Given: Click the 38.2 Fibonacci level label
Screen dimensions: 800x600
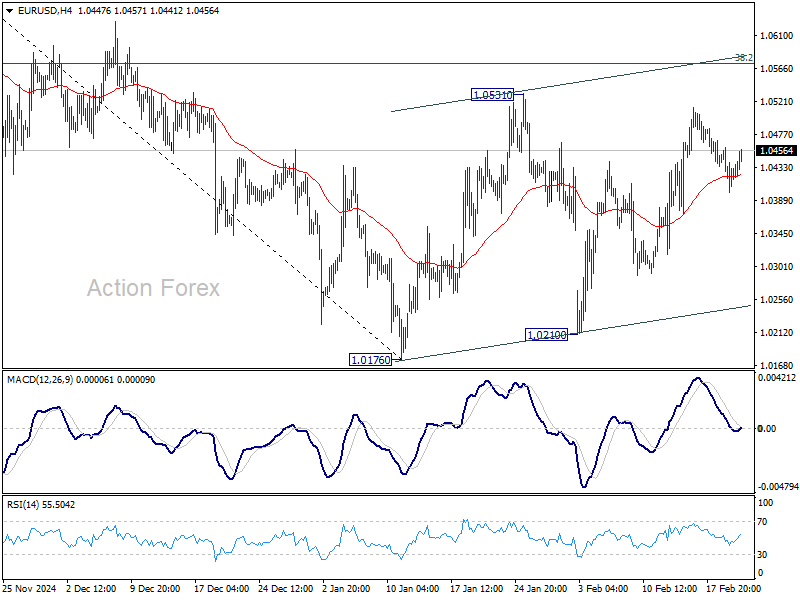Looking at the screenshot, I should click(743, 58).
